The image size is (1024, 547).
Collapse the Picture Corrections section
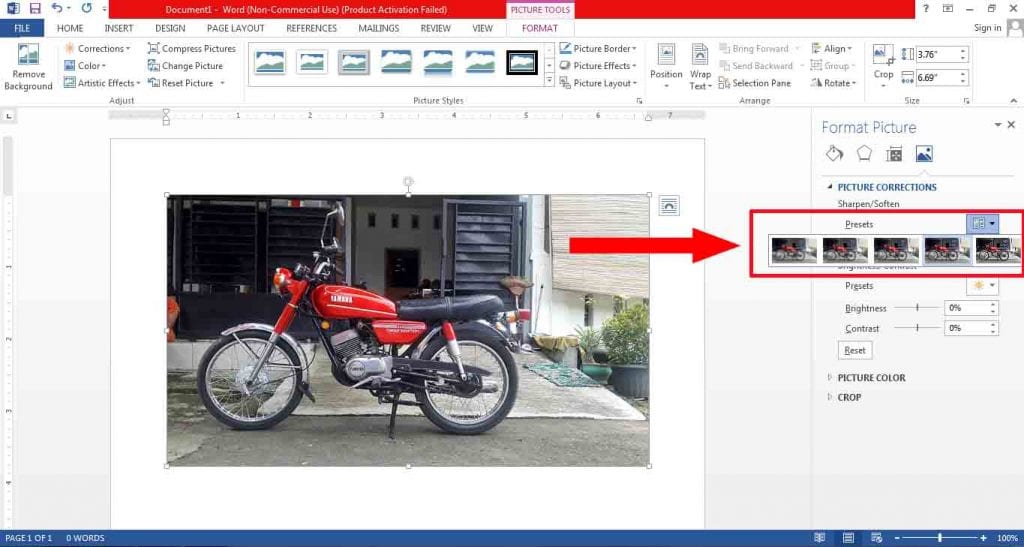pos(886,187)
